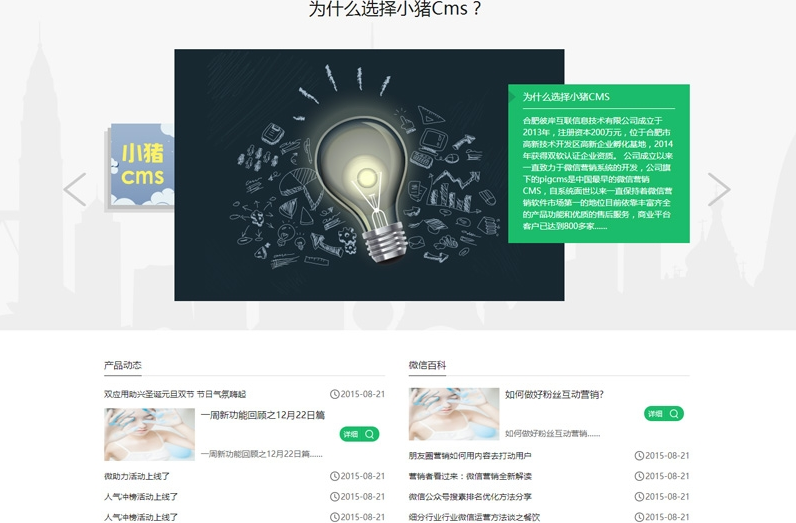796x523 pixels.
Task: Open article 营销者看过来：微信营销全新解读
Action: 470,476
